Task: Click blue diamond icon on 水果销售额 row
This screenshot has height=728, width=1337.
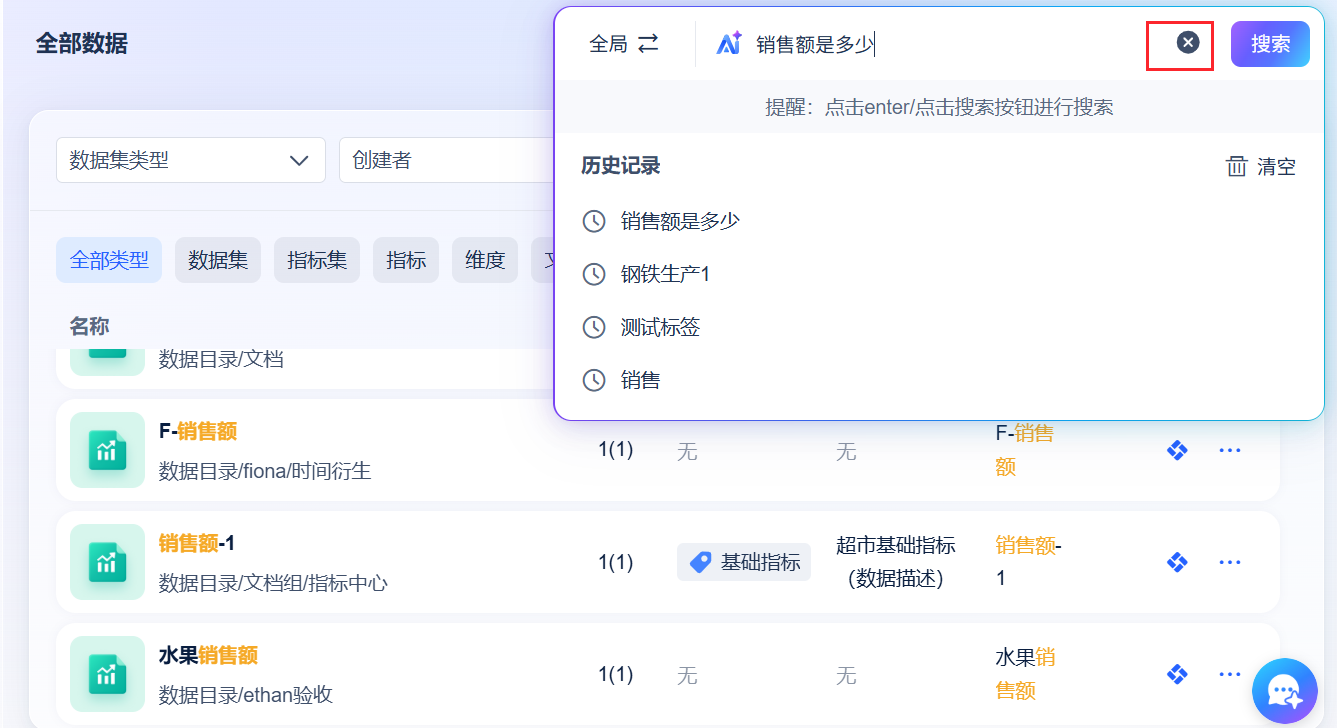Action: point(1177,674)
